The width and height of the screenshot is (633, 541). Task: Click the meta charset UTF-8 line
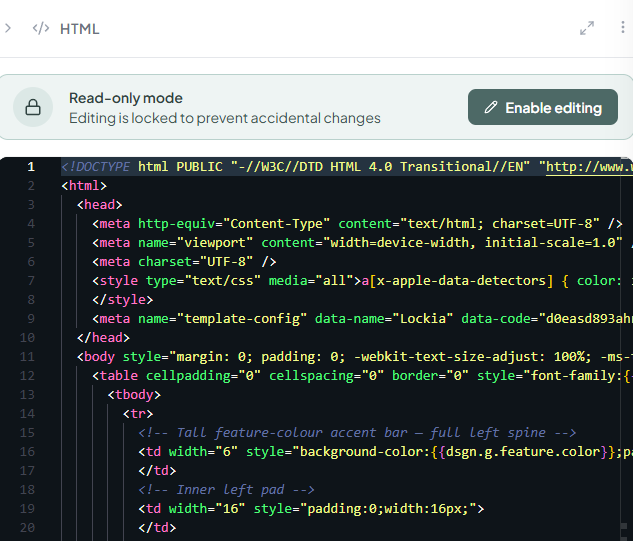[184, 262]
